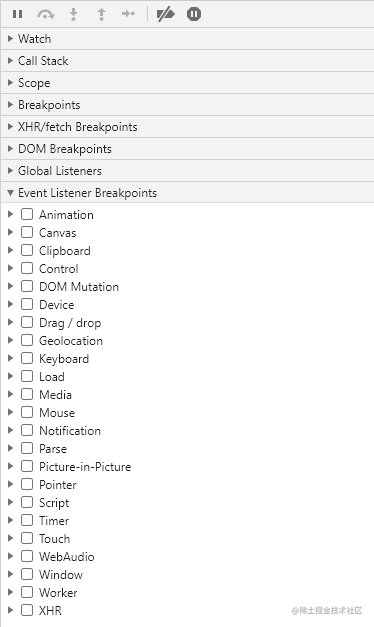The image size is (374, 627).
Task: Enable the Mouse event breakpoints checkbox
Action: click(x=27, y=412)
